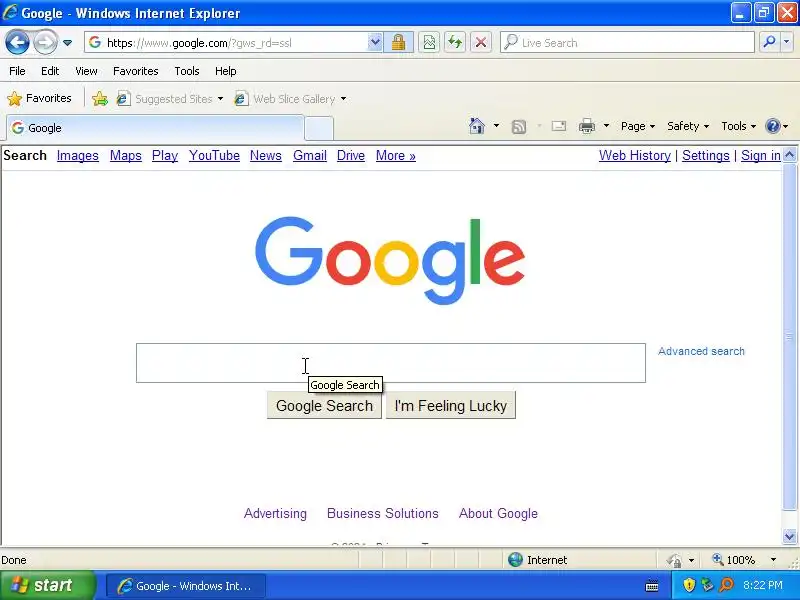This screenshot has height=600, width=800.
Task: Click the Add to Favorites Bar icon
Action: coord(100,98)
